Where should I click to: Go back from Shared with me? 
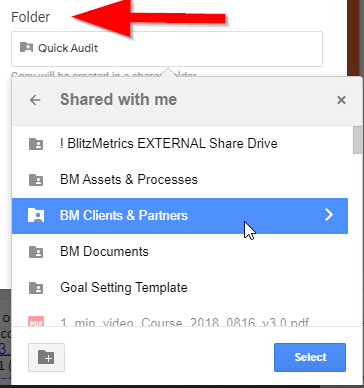click(x=35, y=100)
